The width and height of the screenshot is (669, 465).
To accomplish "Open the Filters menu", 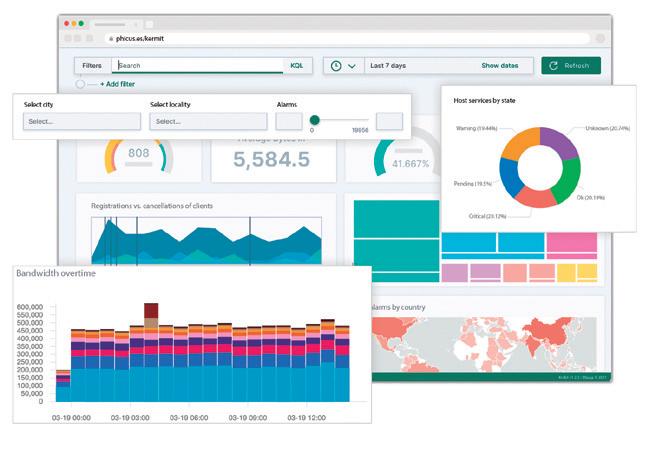I will click(92, 66).
